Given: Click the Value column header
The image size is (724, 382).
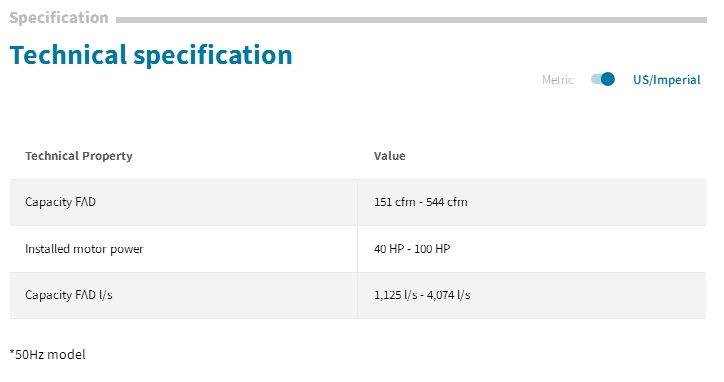Looking at the screenshot, I should pos(390,156).
